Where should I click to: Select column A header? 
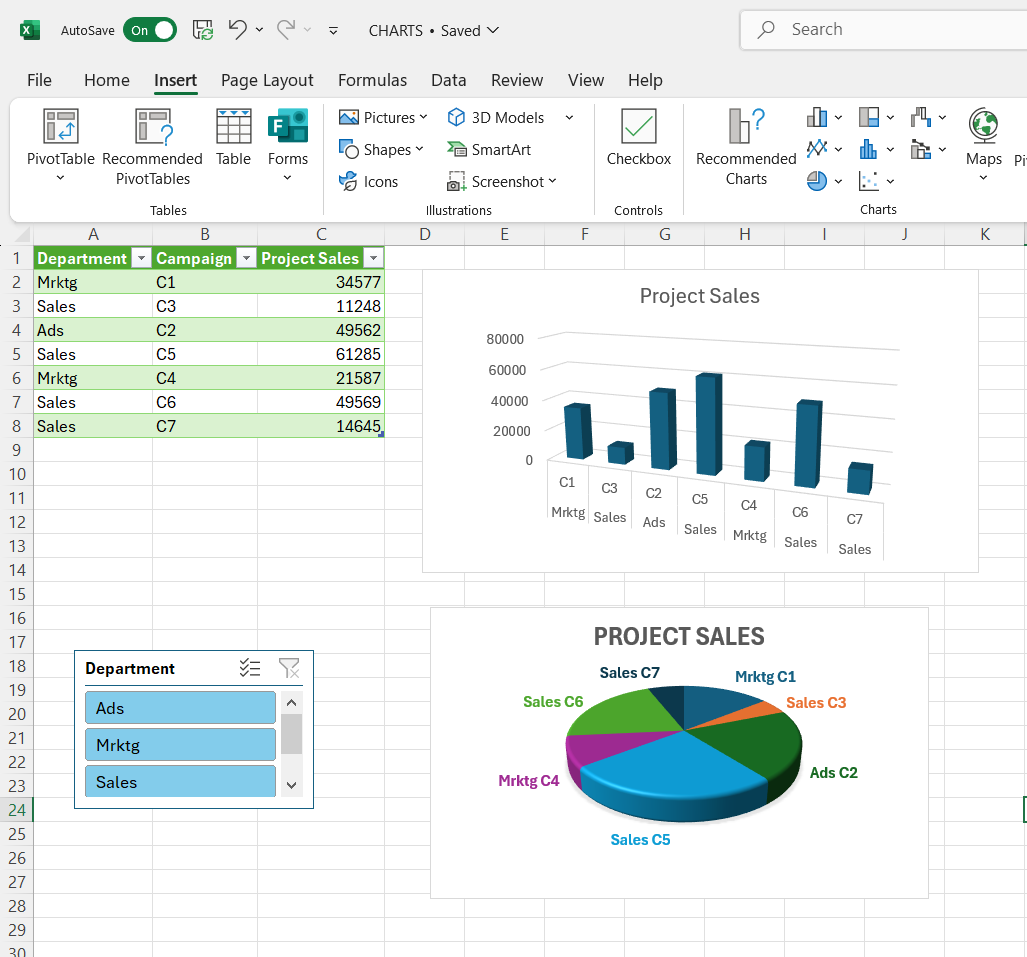[x=93, y=234]
